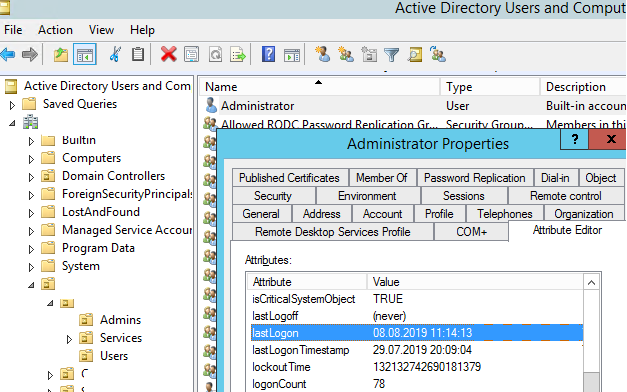Sort by the Name column header
The width and height of the screenshot is (627, 392).
tap(319, 87)
